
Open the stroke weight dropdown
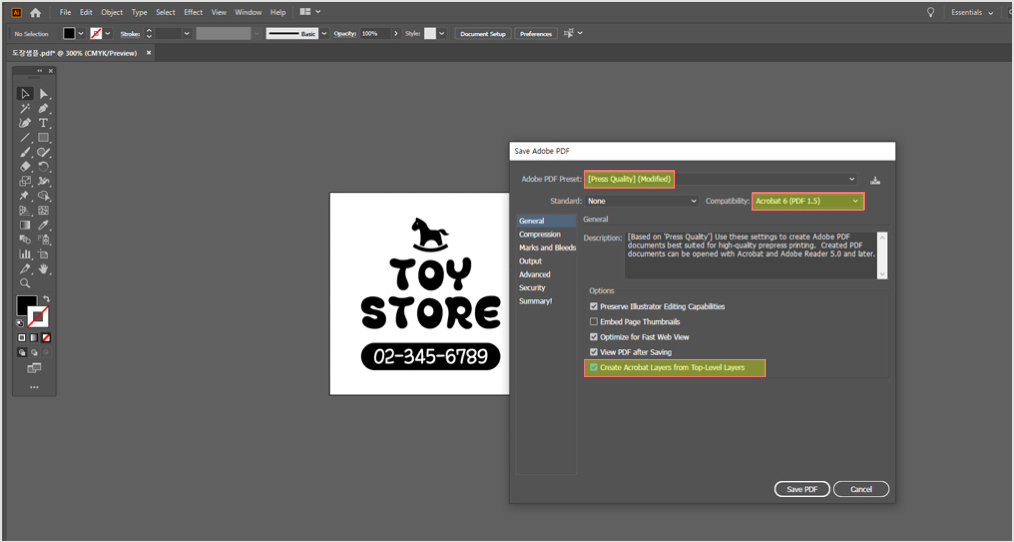pyautogui.click(x=187, y=34)
